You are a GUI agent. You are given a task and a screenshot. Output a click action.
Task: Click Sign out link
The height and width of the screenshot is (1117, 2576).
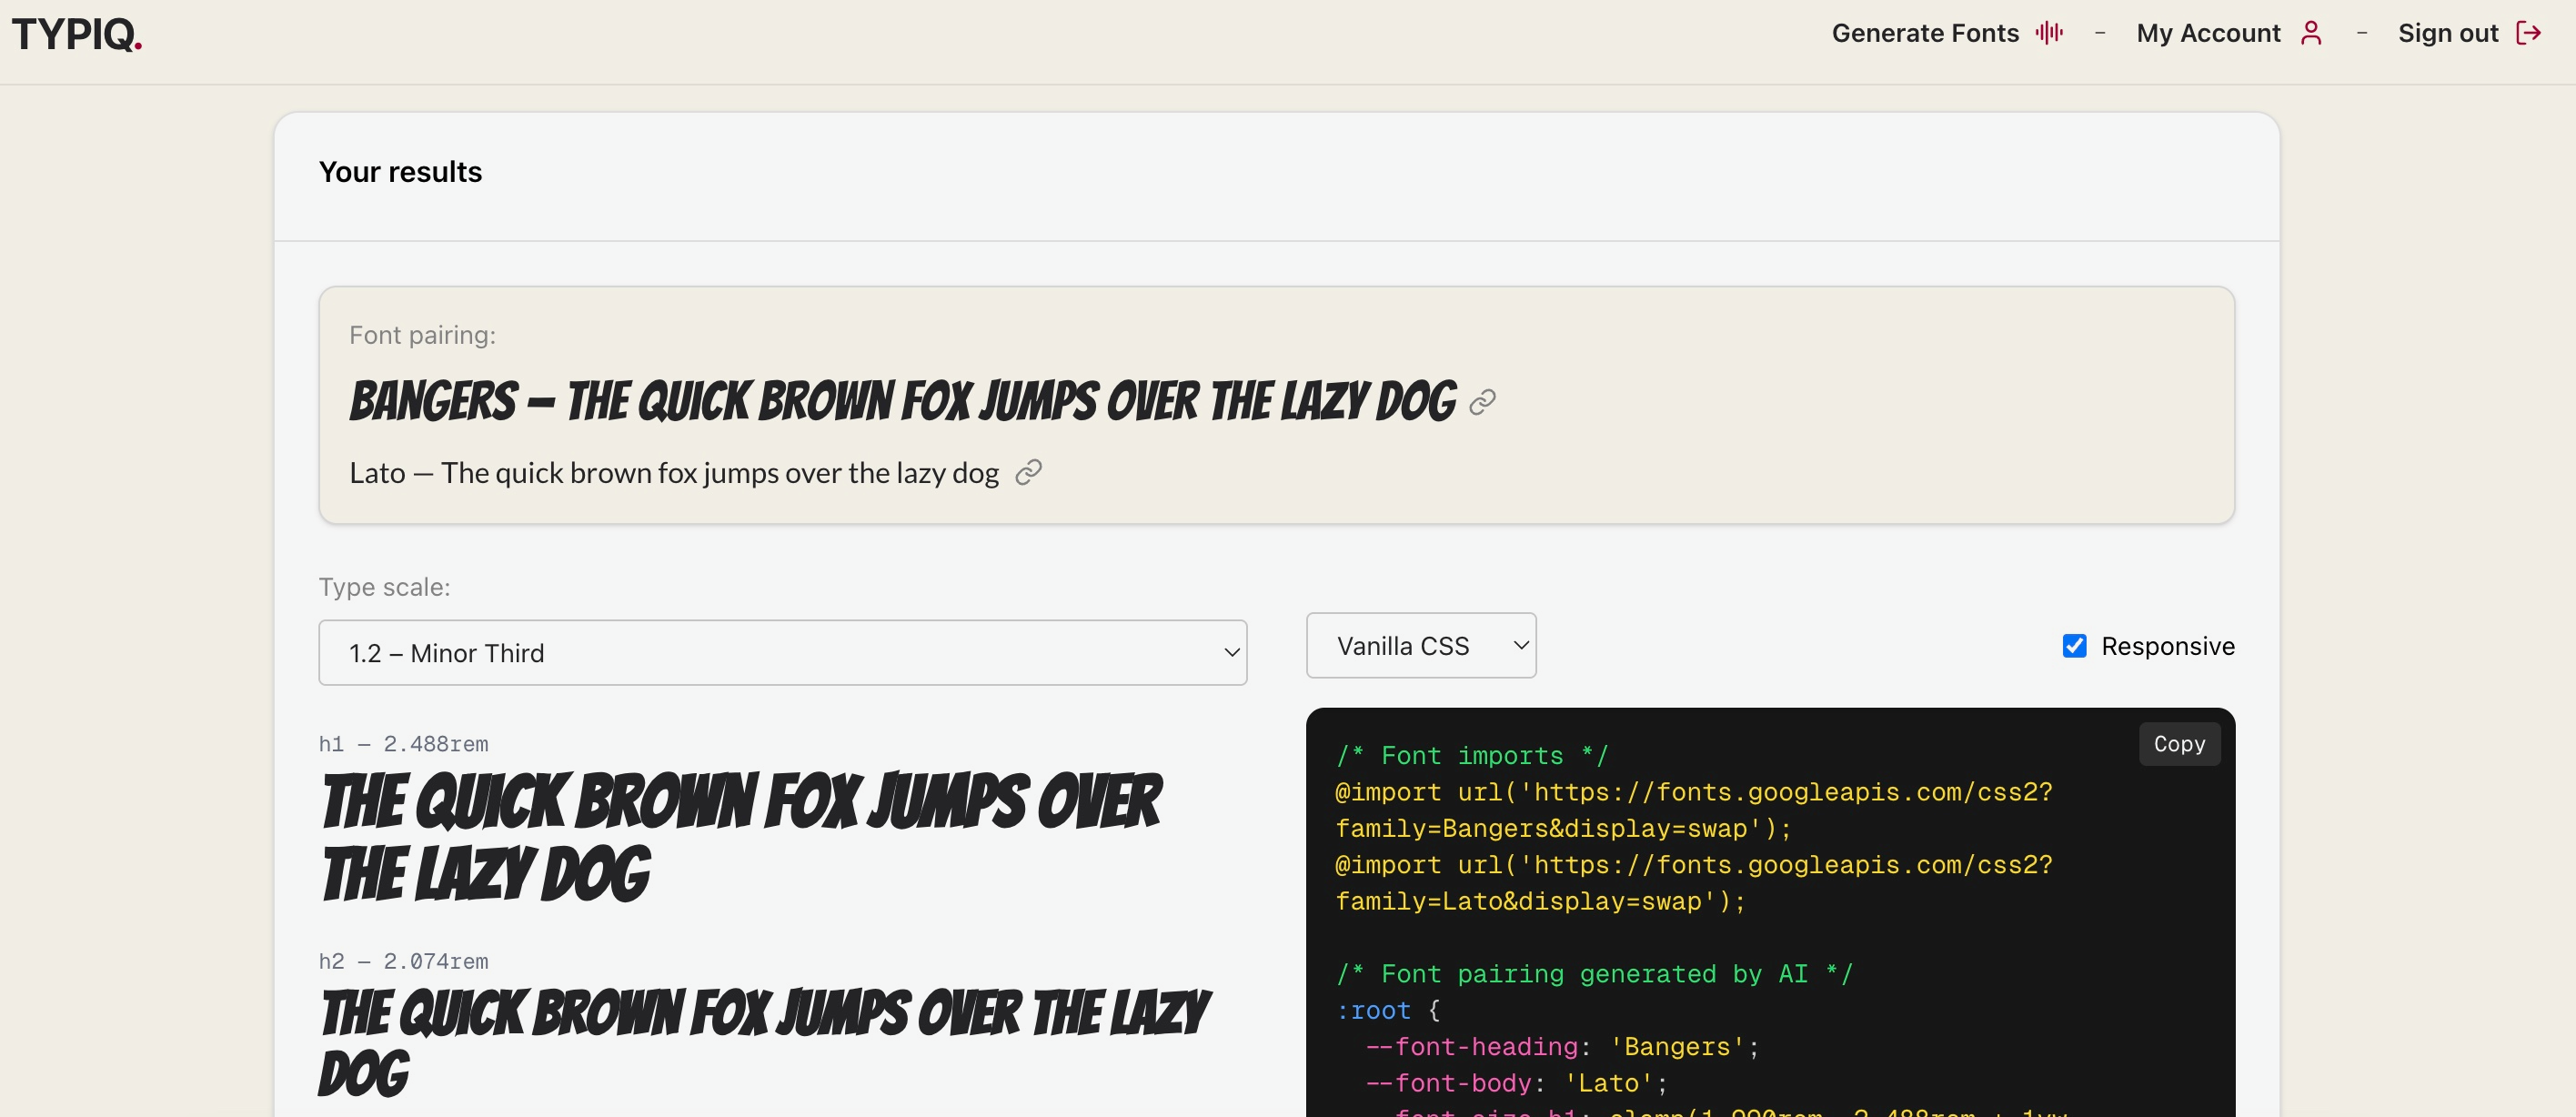coord(2447,33)
